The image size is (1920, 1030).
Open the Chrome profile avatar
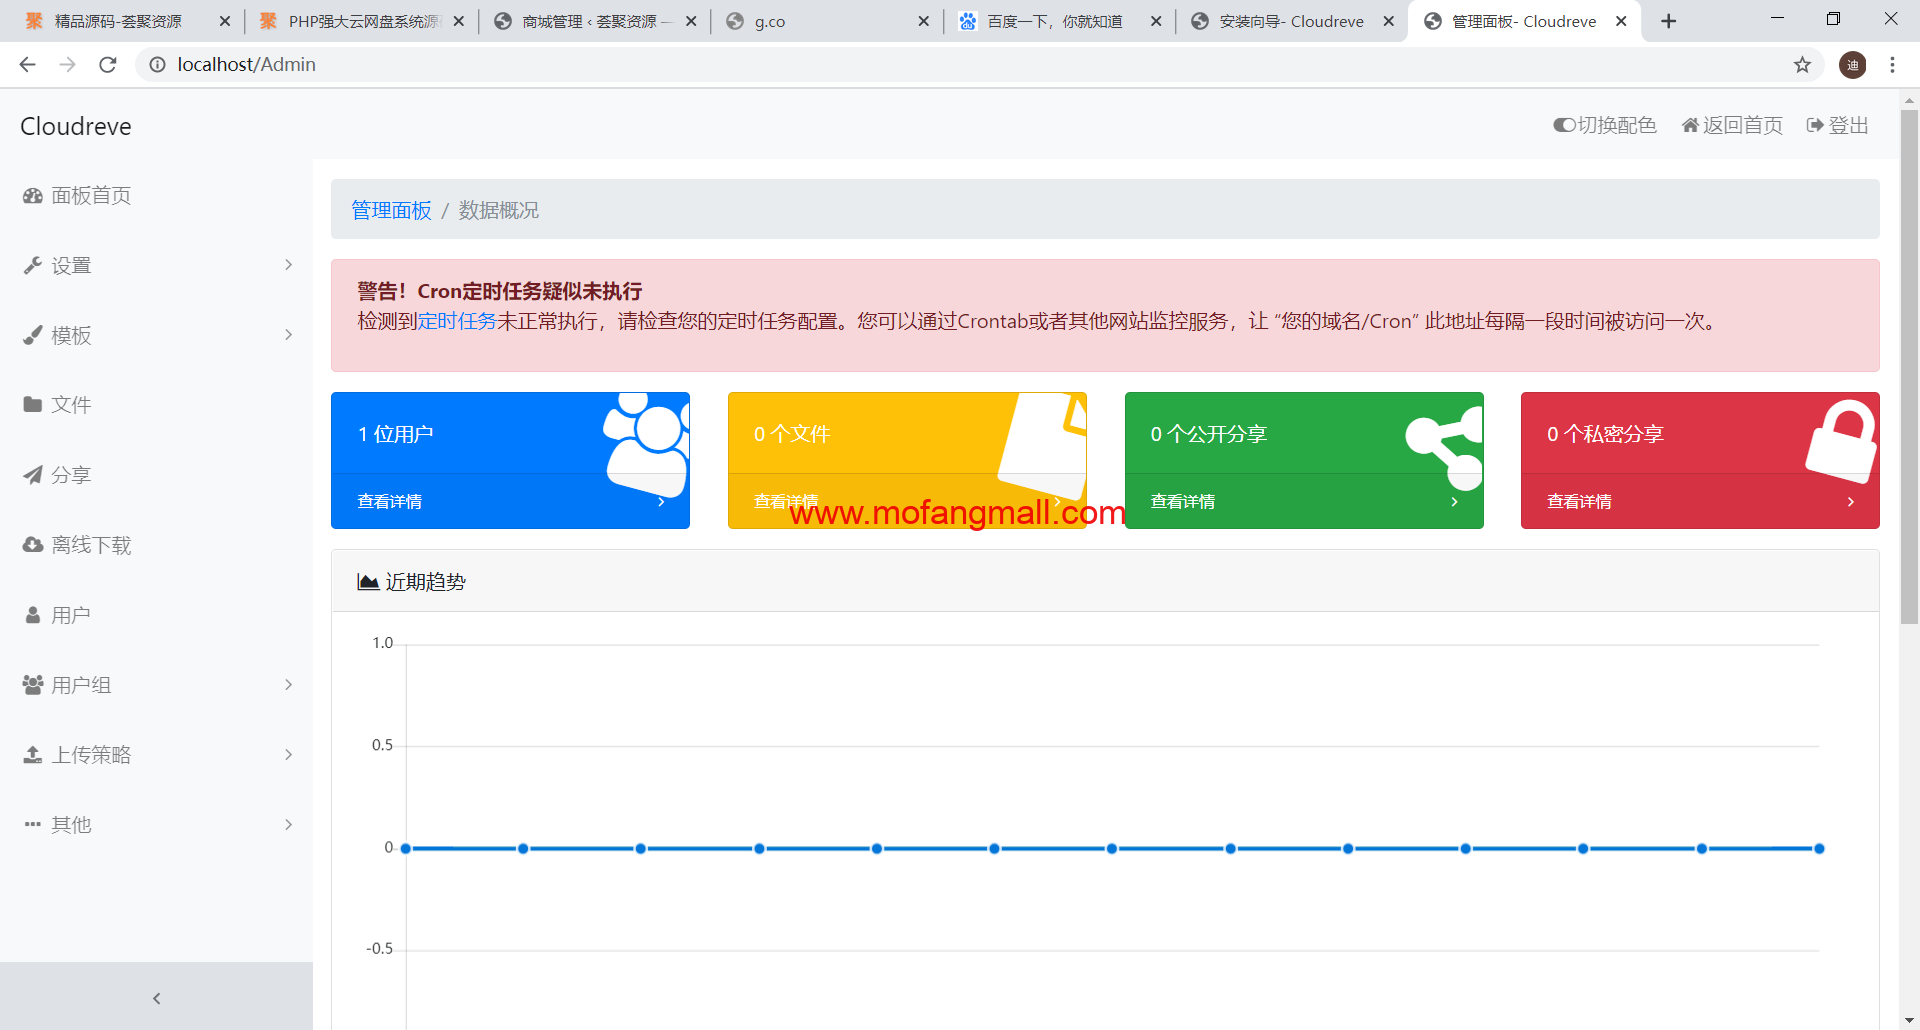(x=1852, y=65)
